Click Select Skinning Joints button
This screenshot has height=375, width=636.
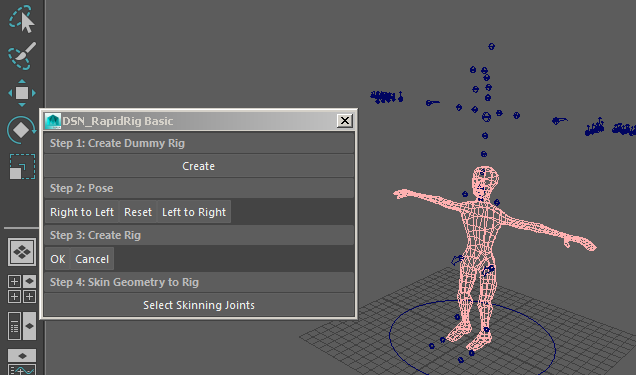point(199,305)
